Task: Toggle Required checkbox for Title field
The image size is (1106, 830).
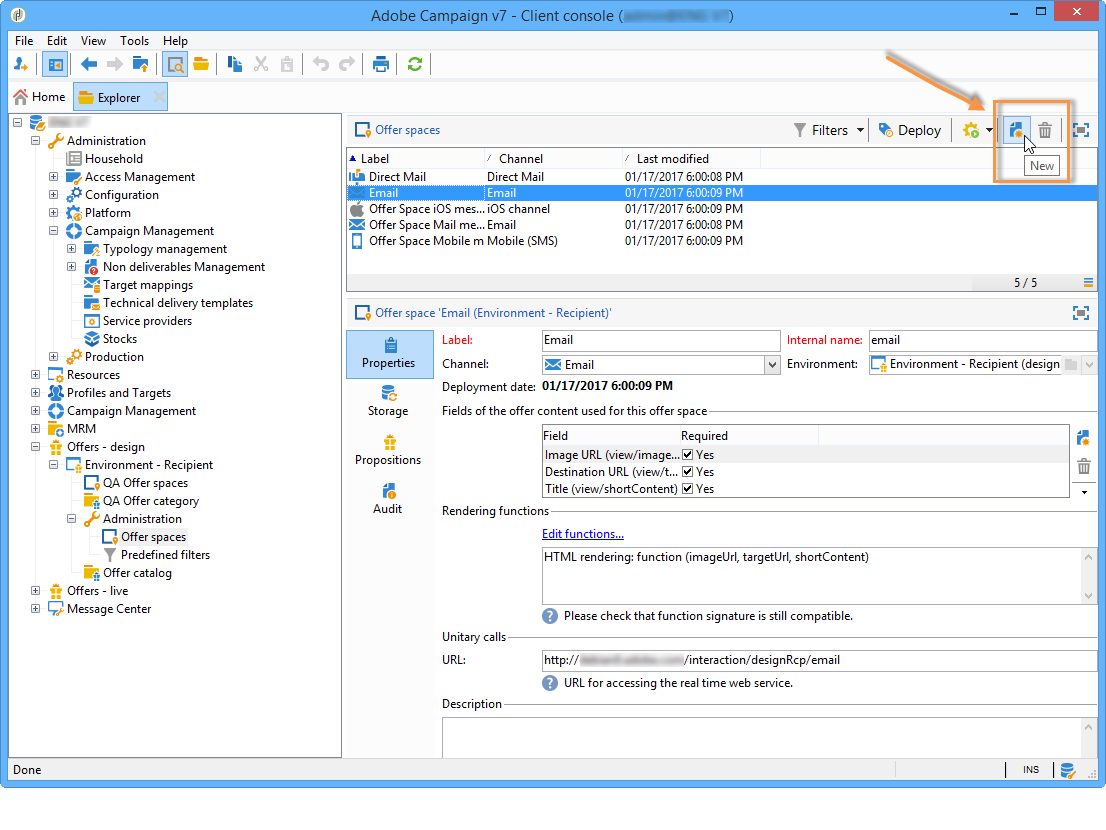Action: pos(688,489)
